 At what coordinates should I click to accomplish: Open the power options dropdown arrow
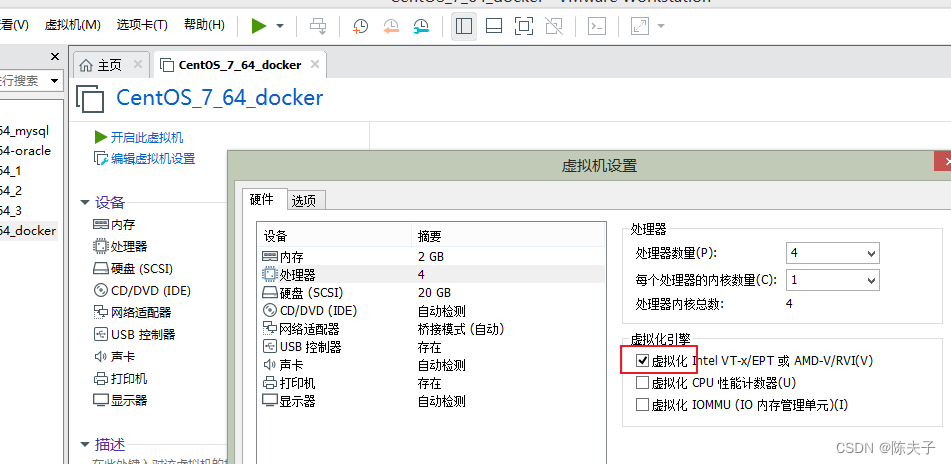(x=280, y=26)
